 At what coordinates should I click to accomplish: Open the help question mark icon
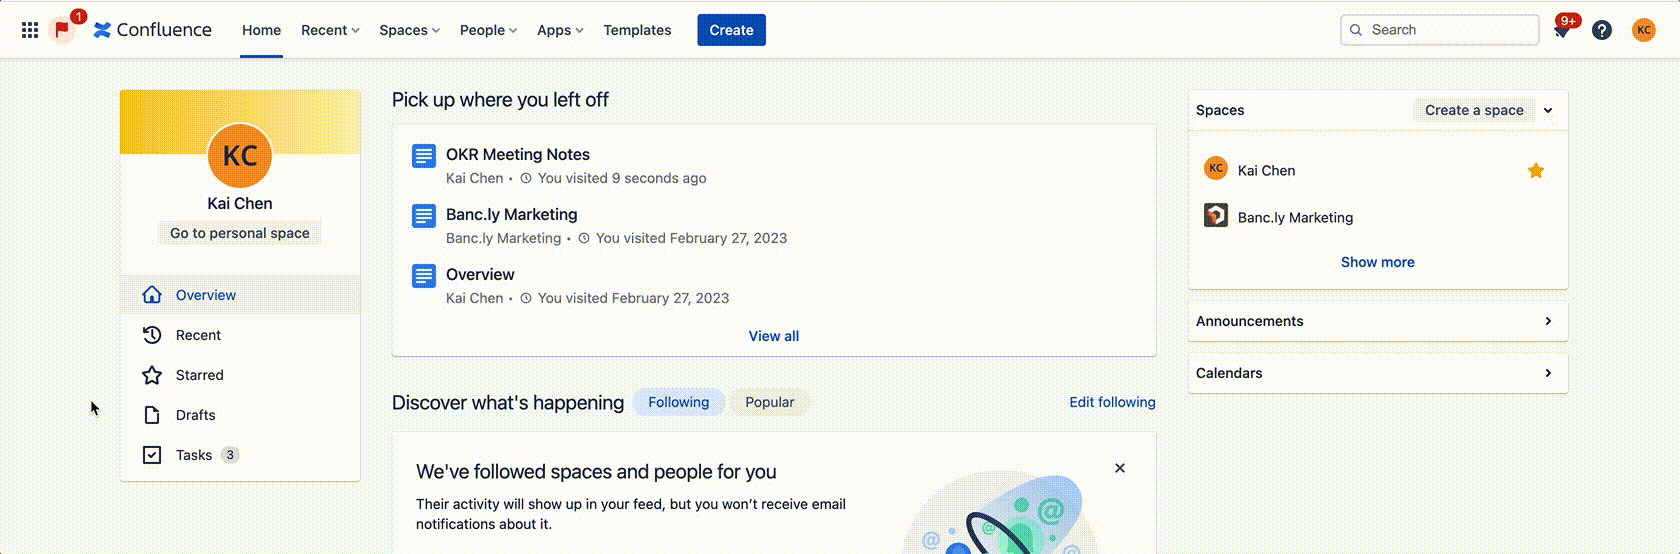pos(1602,30)
